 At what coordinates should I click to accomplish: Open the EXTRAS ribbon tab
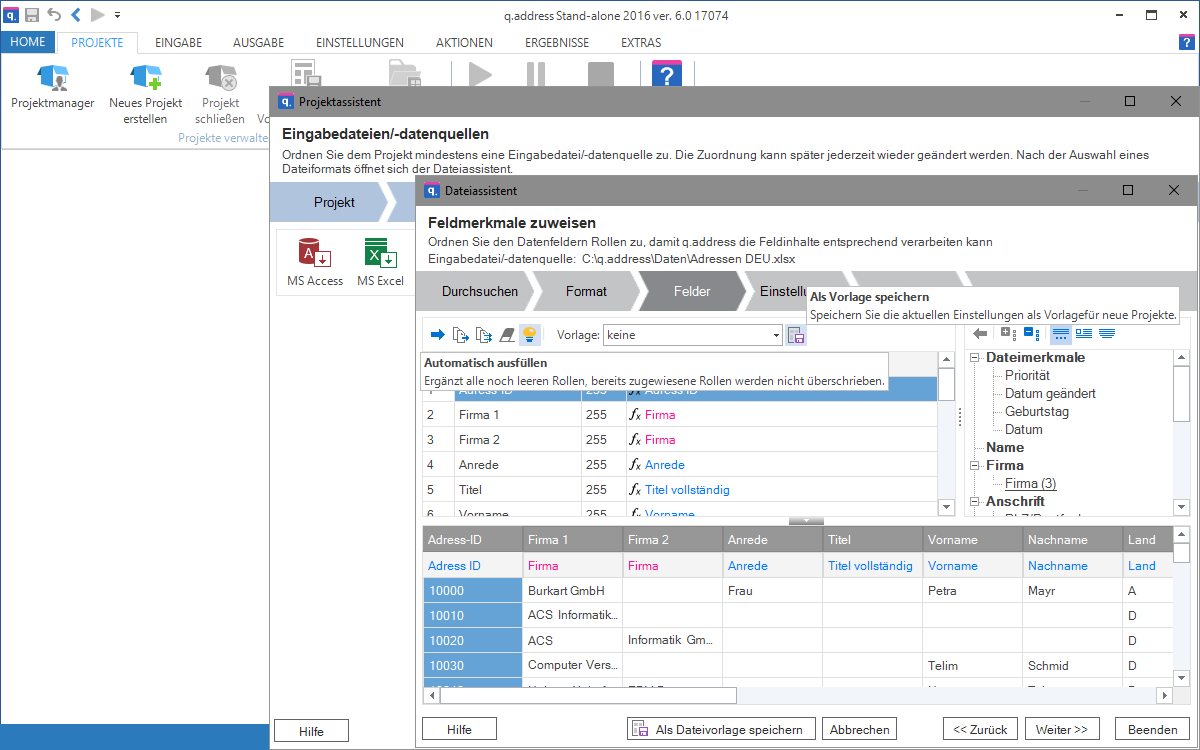pos(641,43)
